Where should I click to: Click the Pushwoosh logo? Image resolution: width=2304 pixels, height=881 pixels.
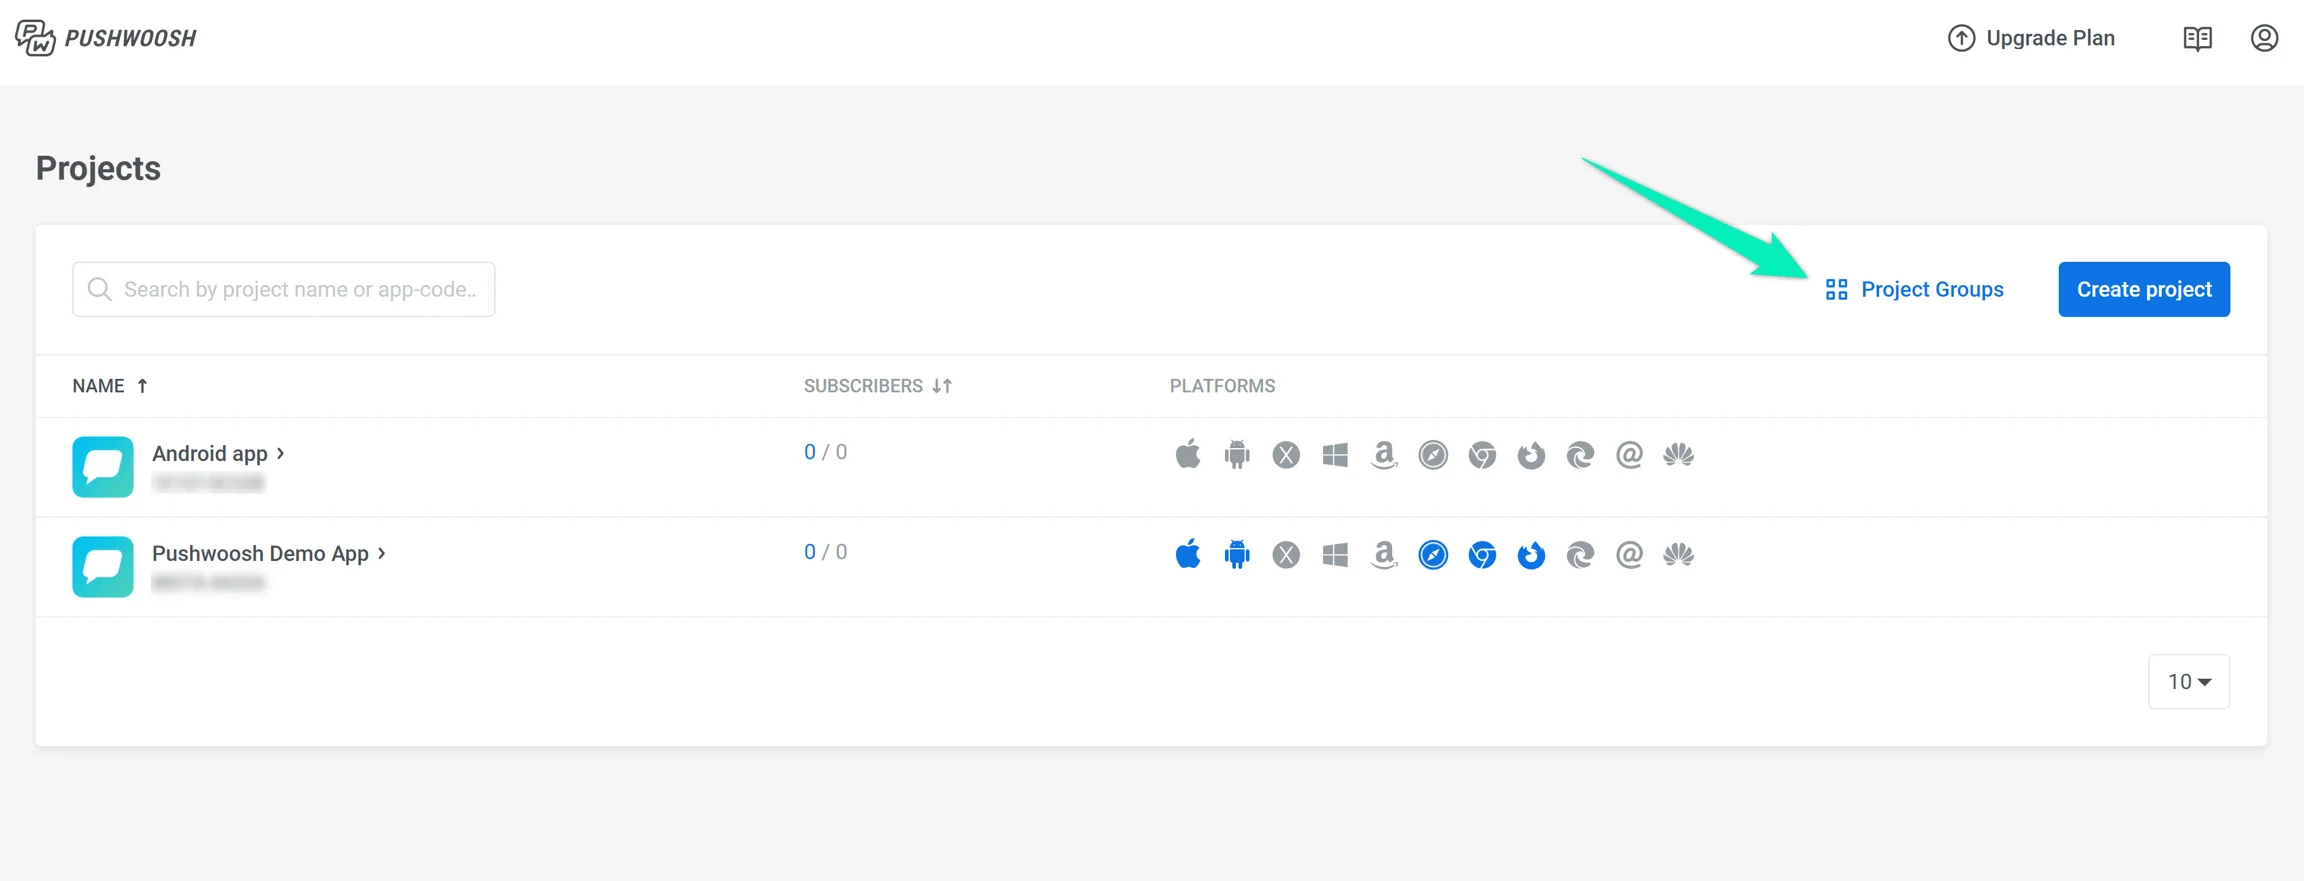[106, 38]
